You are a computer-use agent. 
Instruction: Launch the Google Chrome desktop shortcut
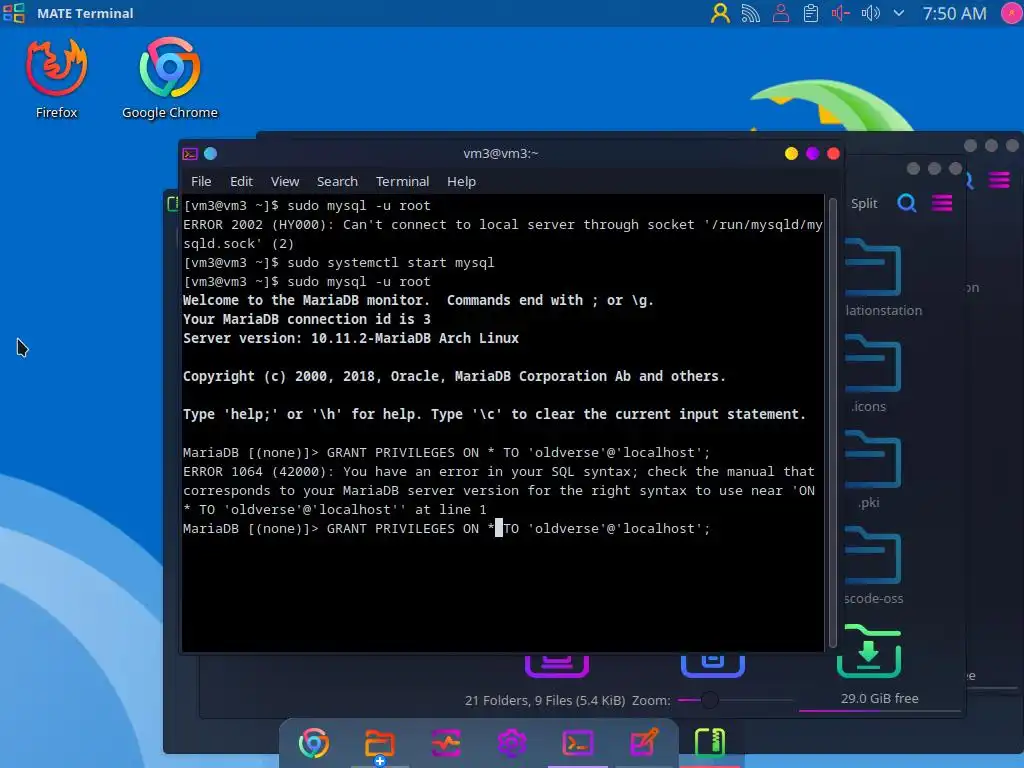coord(170,78)
